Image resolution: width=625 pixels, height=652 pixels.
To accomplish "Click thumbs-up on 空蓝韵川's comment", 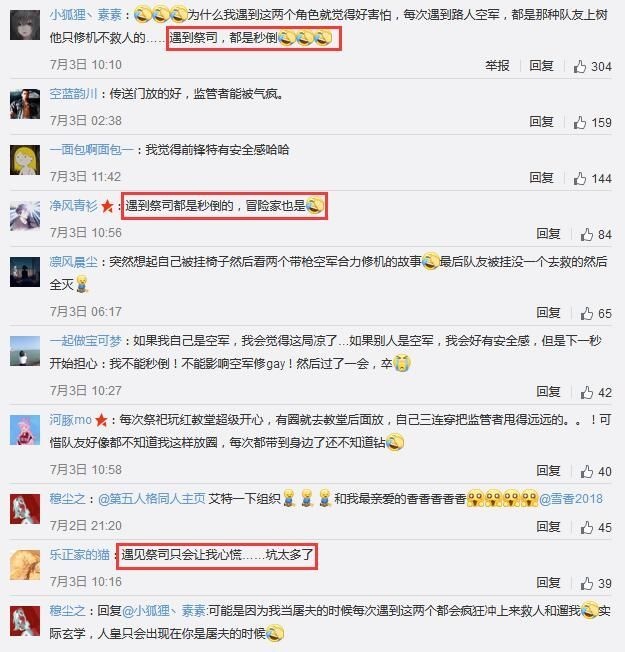I will coord(593,122).
